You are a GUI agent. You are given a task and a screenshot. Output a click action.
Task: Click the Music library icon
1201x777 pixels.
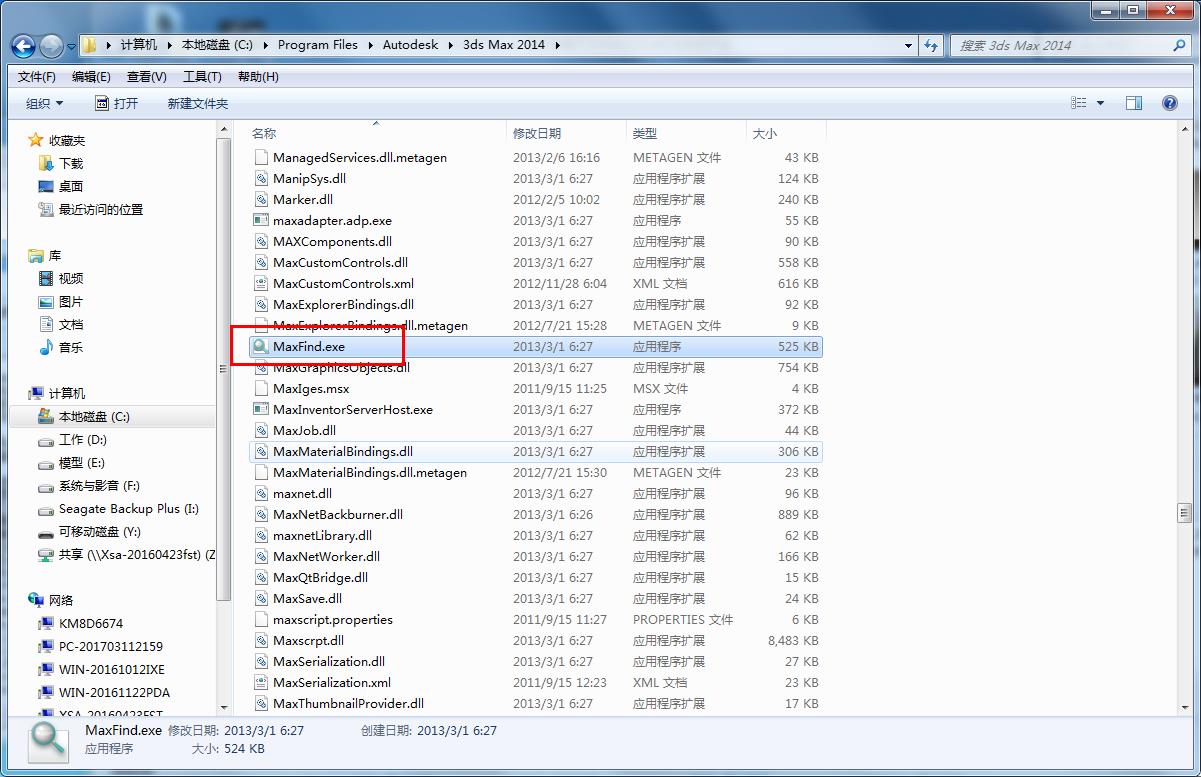[46, 347]
